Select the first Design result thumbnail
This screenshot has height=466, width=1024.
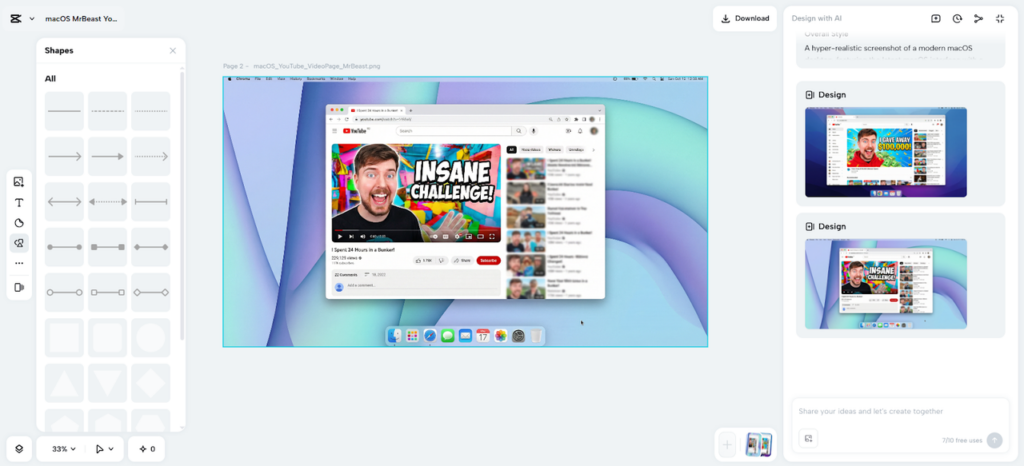[885, 151]
